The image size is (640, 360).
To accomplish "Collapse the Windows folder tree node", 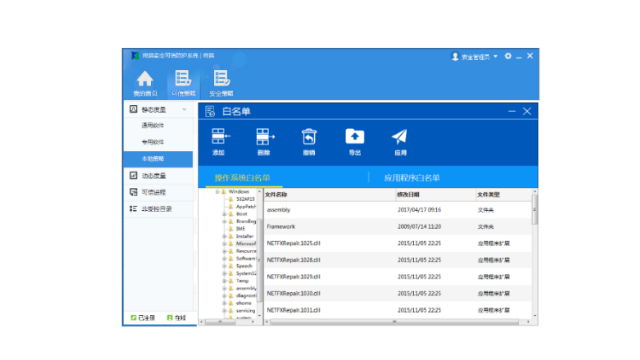I will click(218, 191).
